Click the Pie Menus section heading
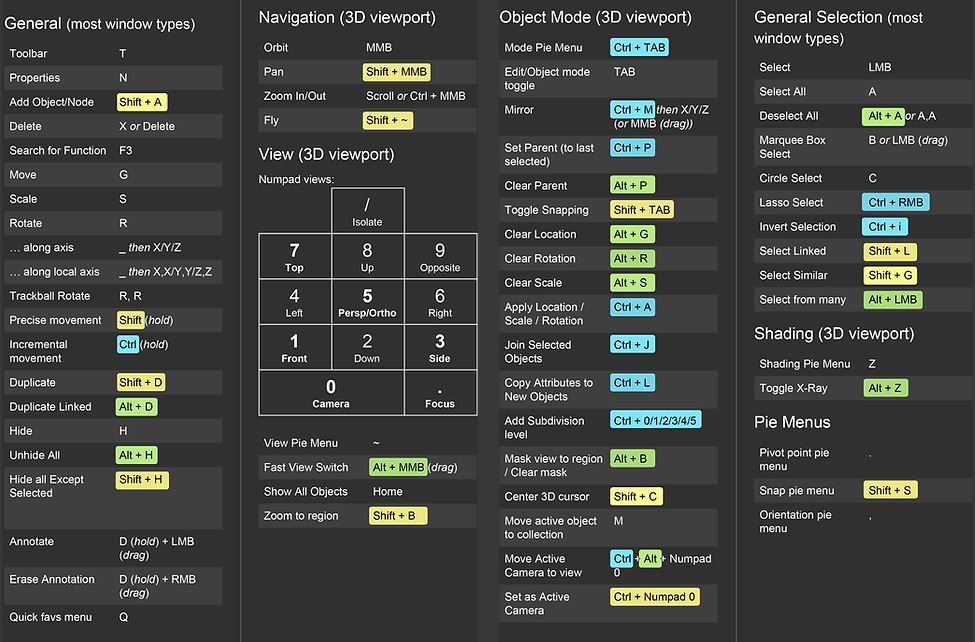 point(792,422)
